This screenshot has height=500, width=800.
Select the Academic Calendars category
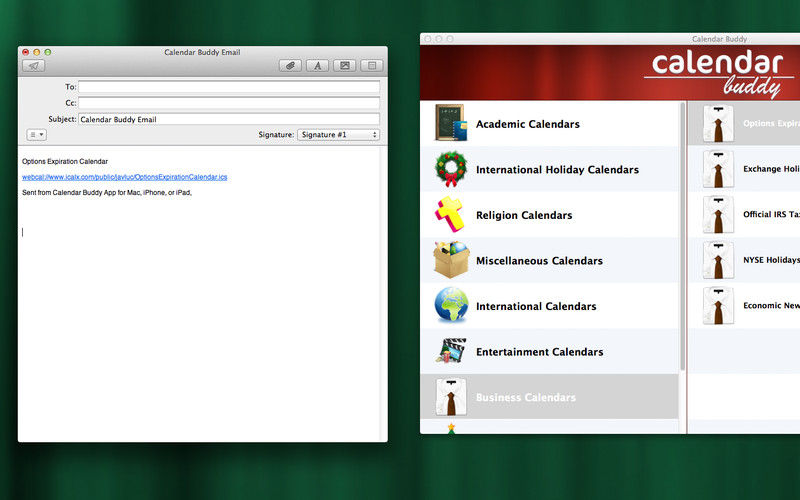[x=549, y=123]
